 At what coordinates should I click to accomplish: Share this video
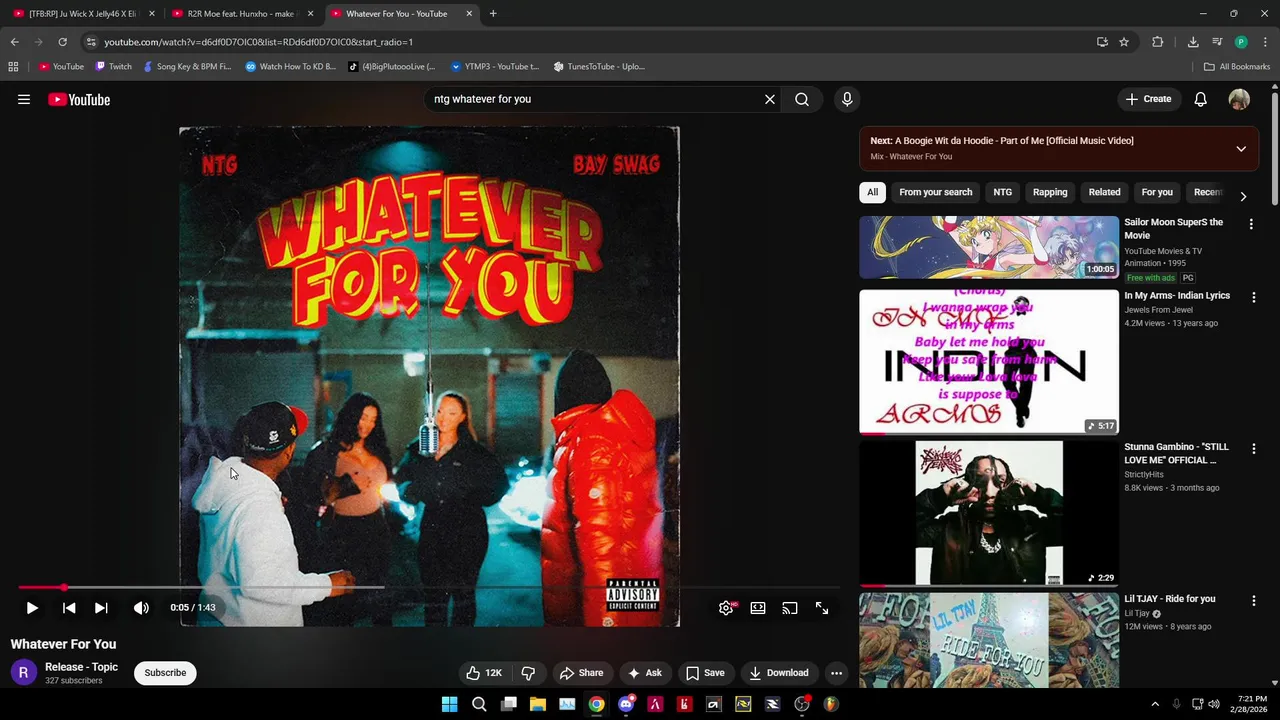pos(581,673)
